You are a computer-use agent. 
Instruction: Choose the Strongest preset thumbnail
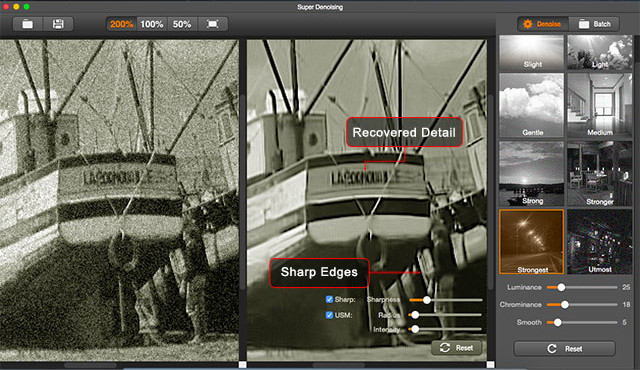click(531, 242)
